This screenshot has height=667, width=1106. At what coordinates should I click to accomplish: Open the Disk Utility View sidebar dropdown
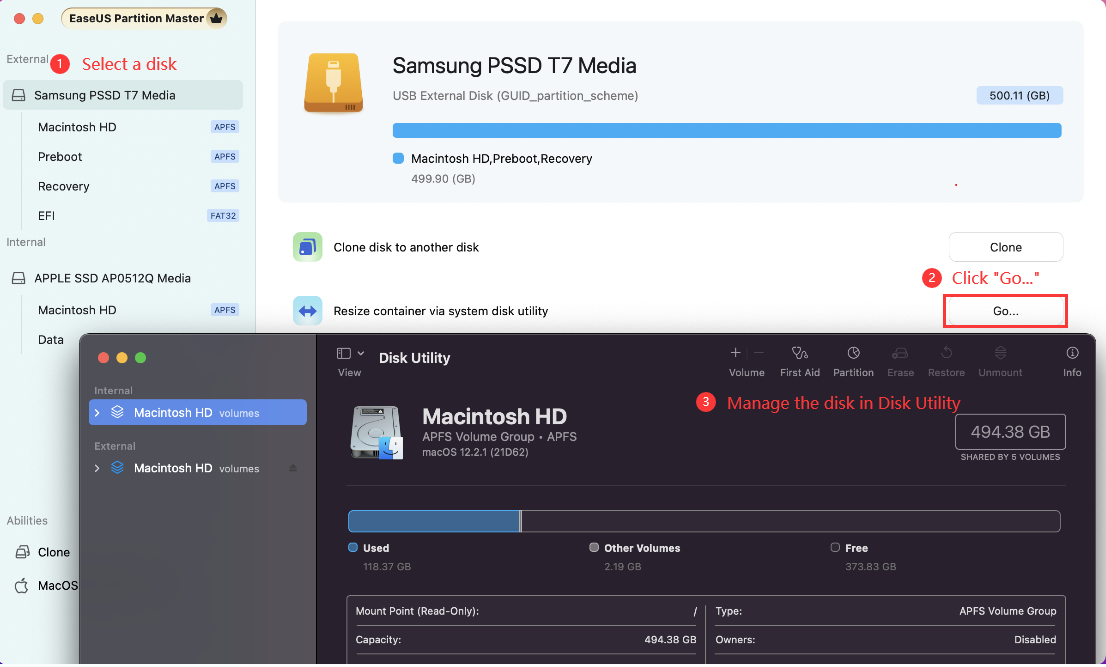pos(350,354)
